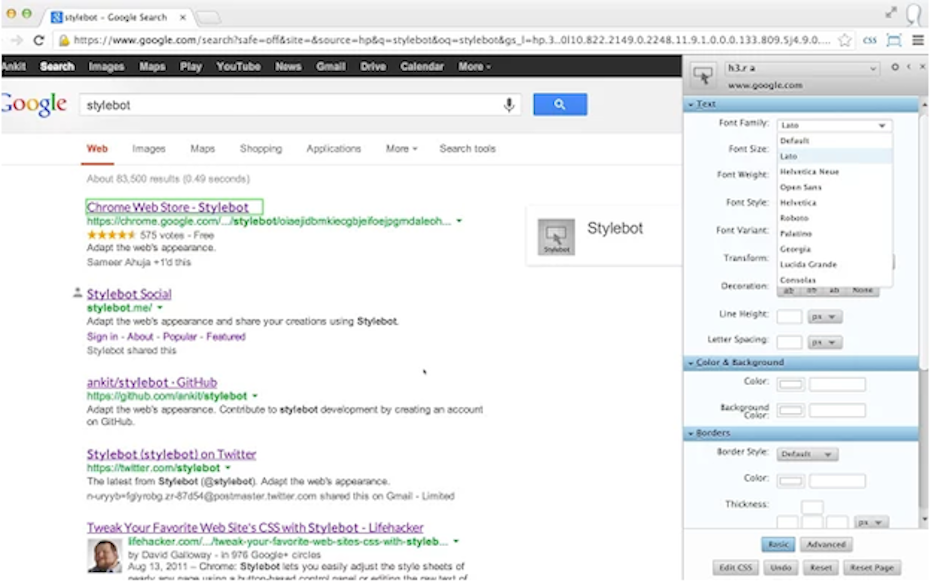
Task: Choose Default from font family list
Action: (835, 141)
